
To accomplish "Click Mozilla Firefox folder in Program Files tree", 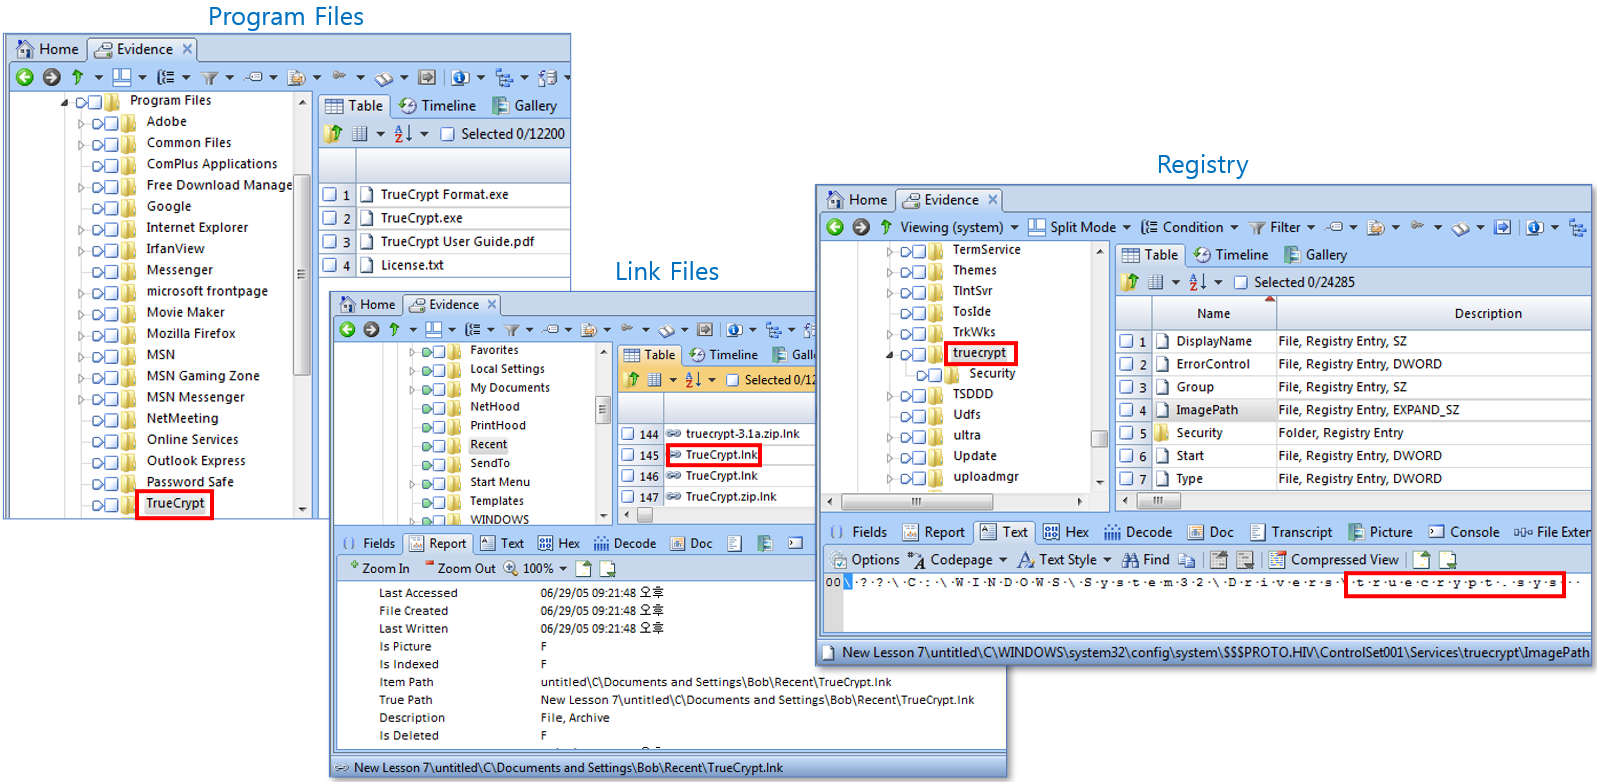I will 191,333.
